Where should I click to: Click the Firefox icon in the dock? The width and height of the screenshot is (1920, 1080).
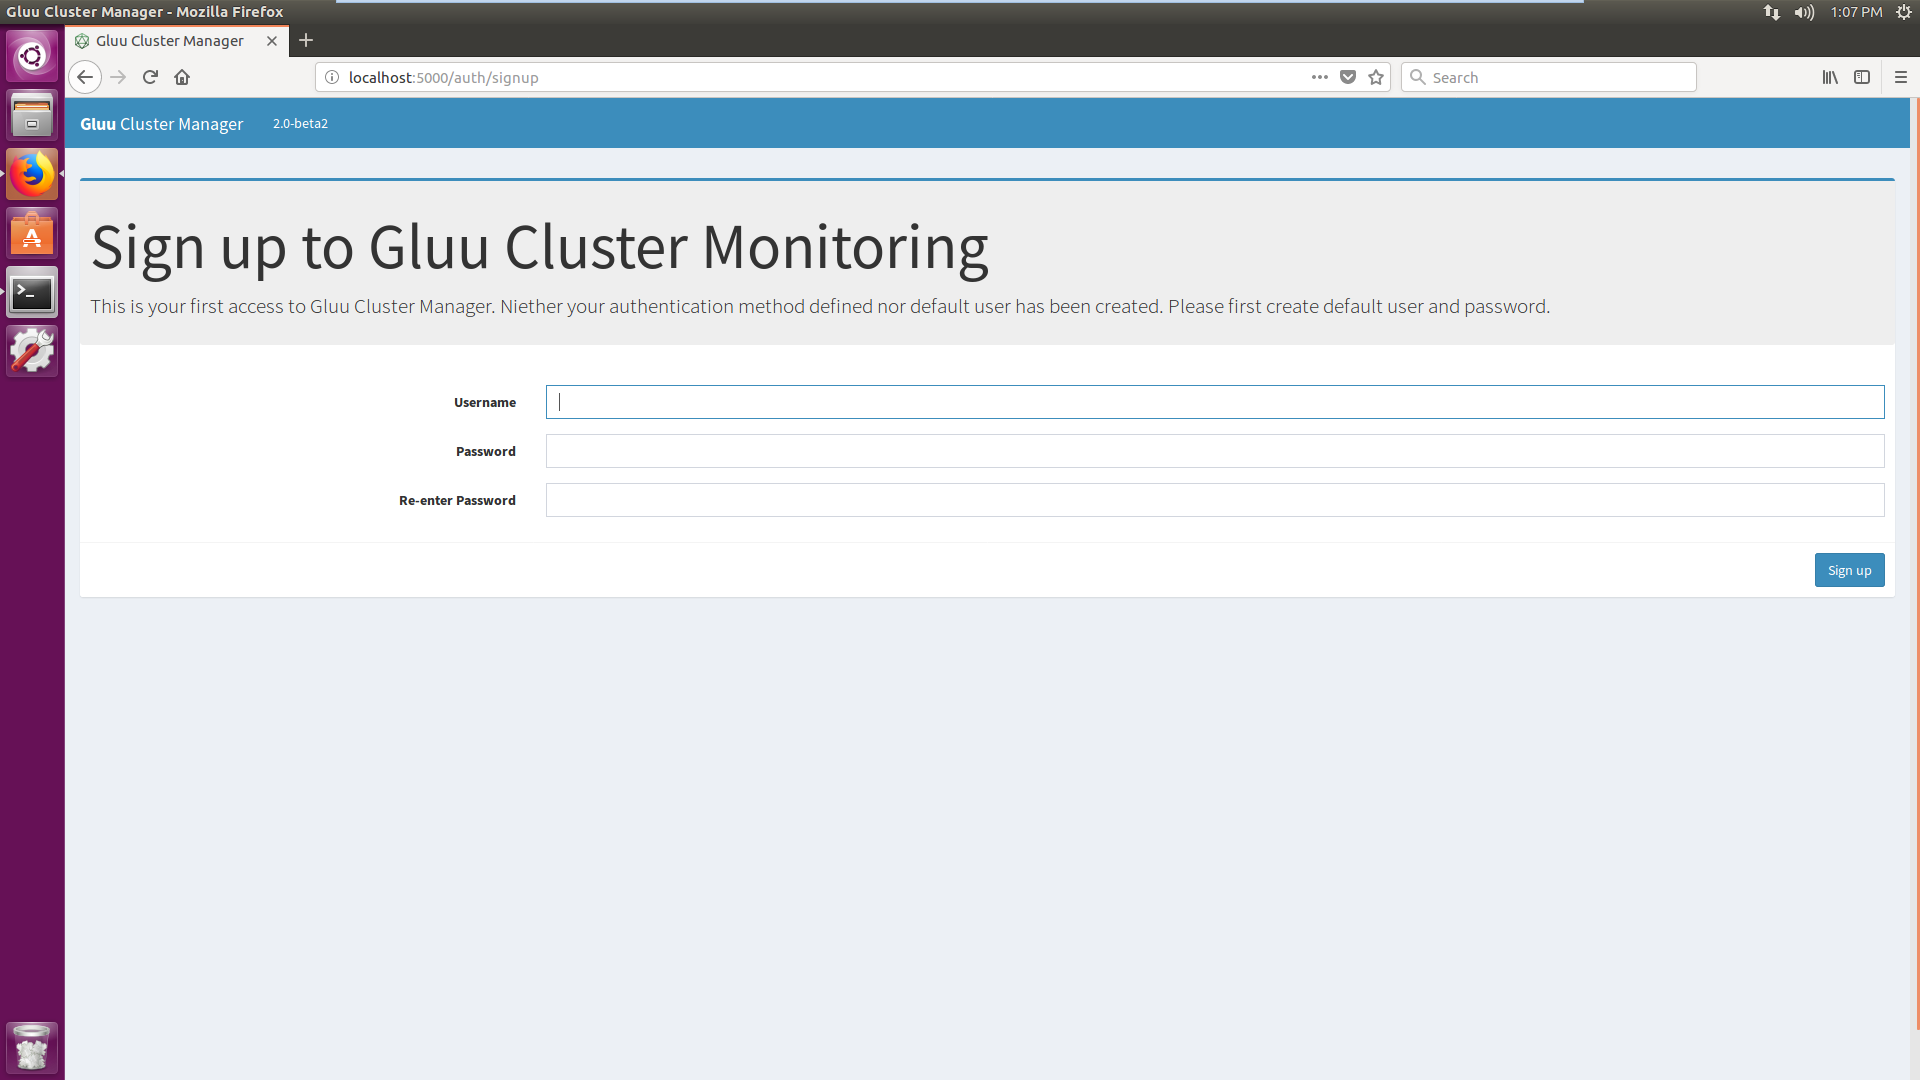tap(32, 174)
